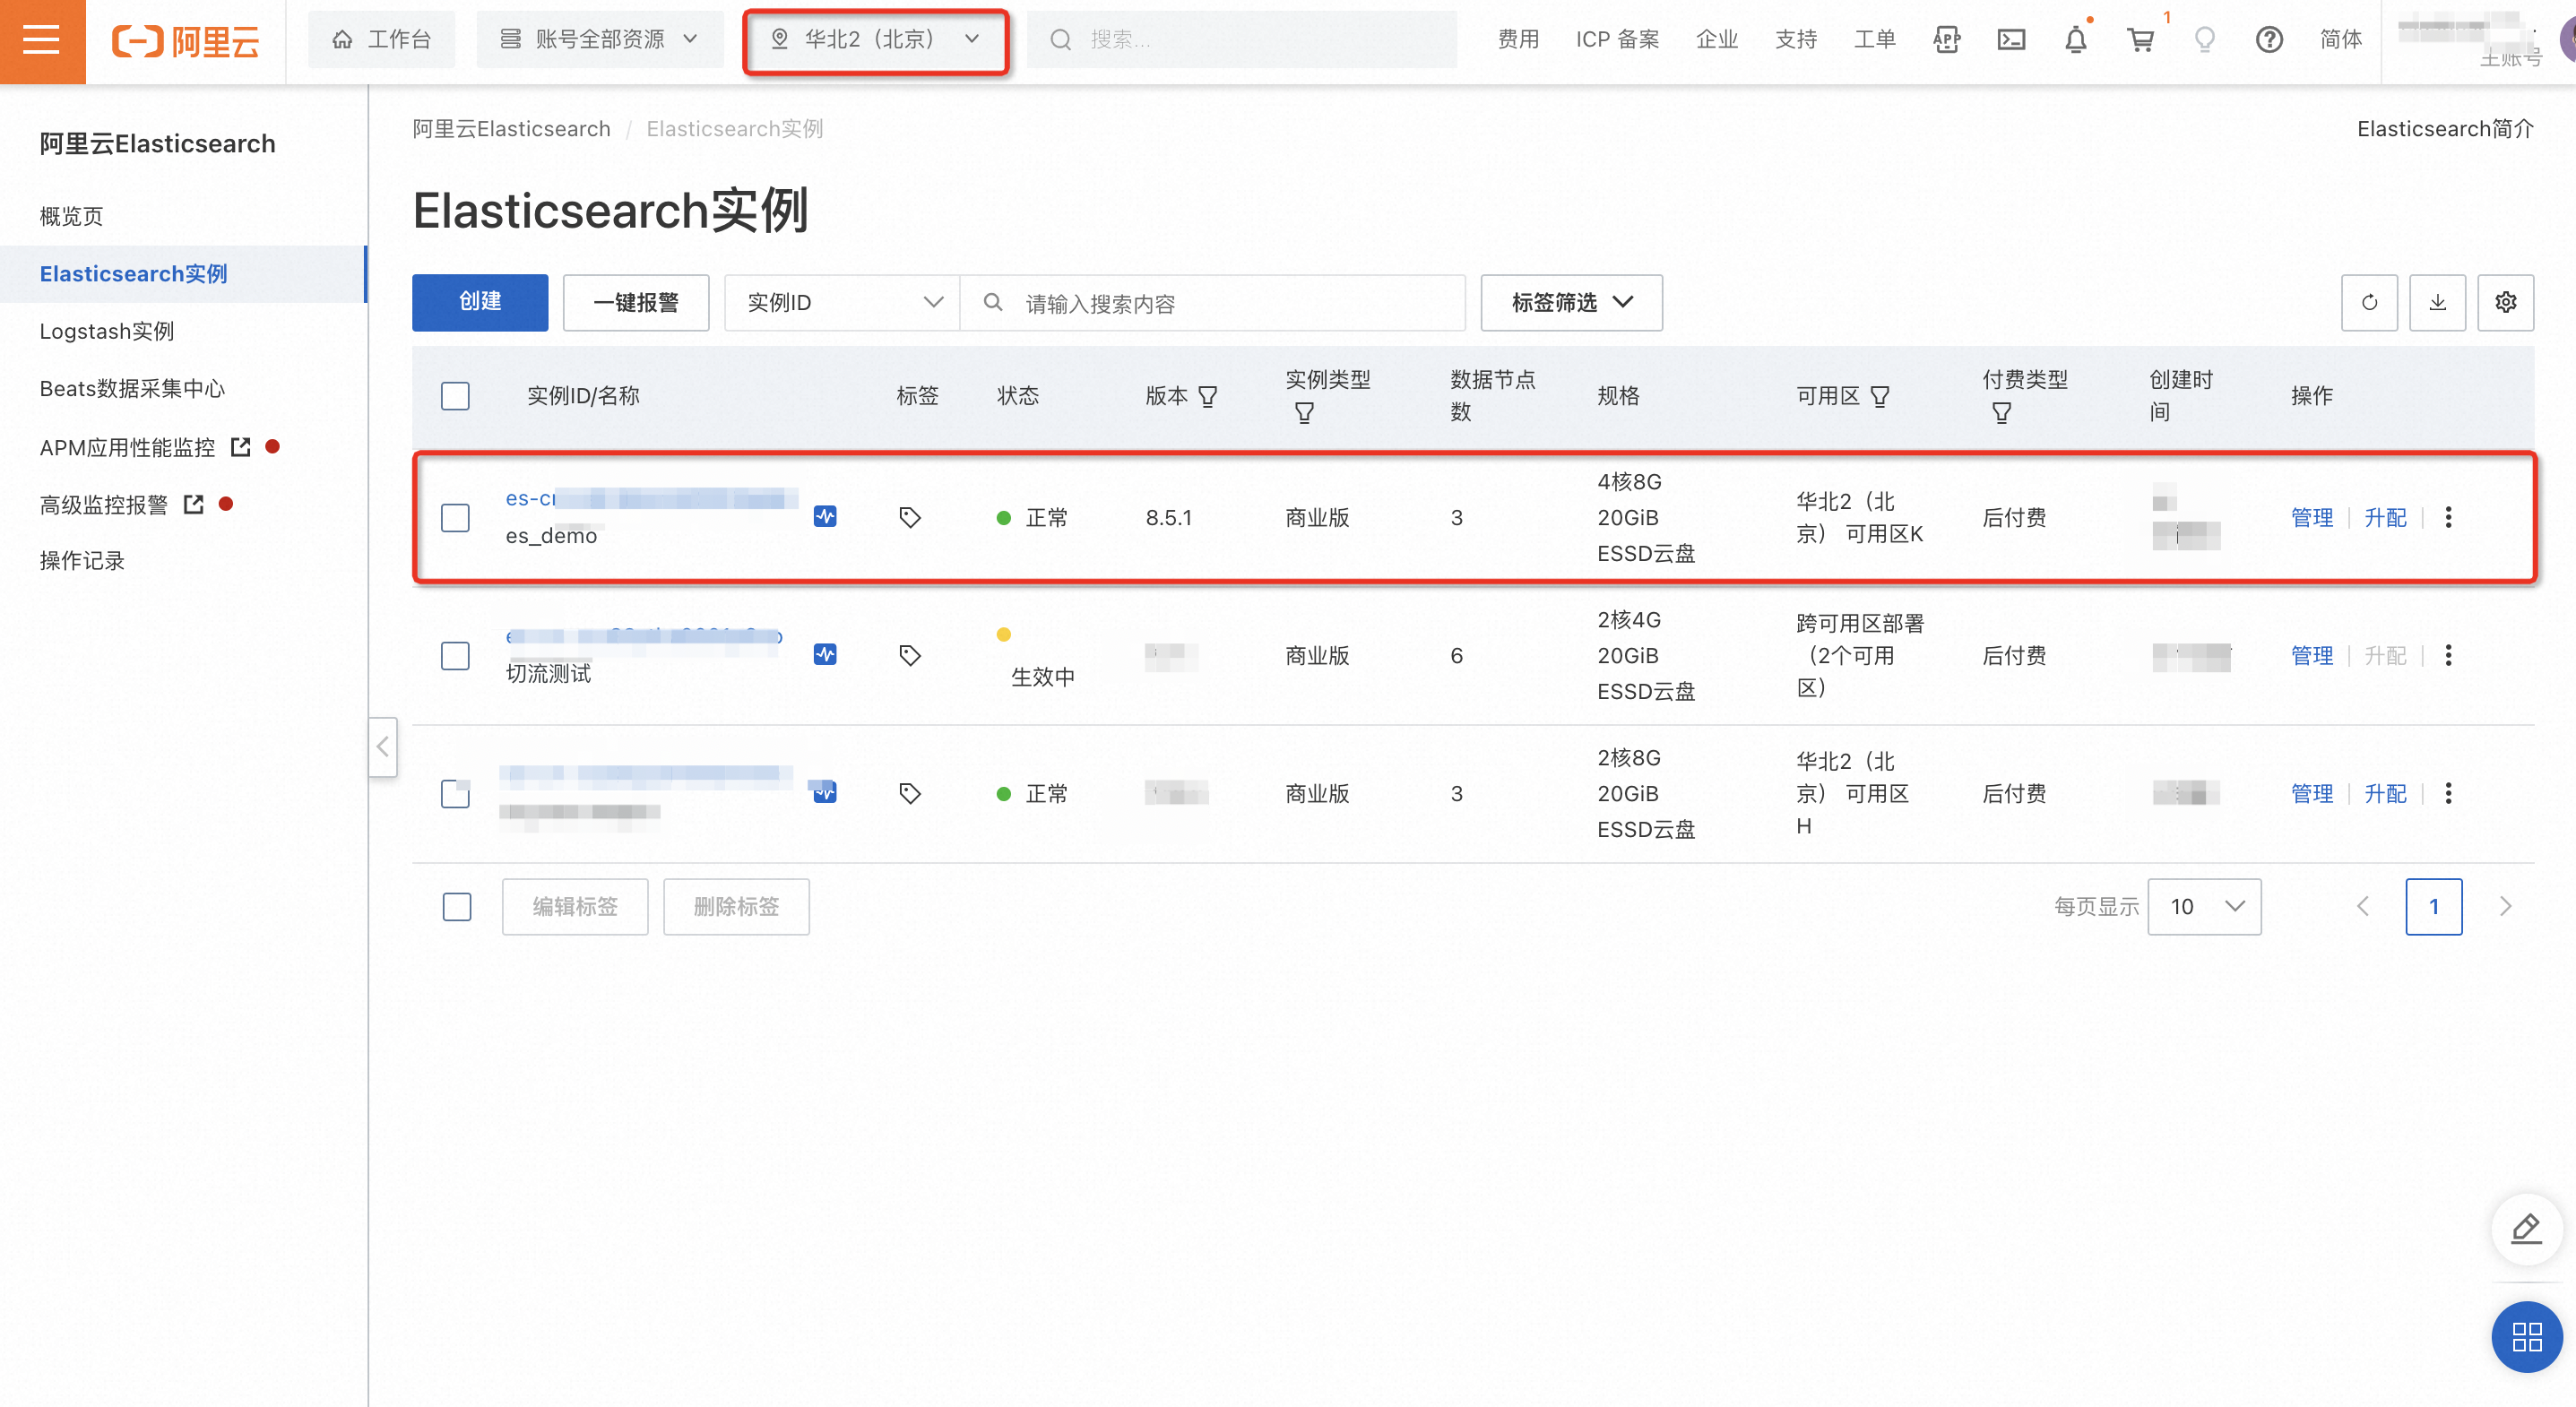This screenshot has width=2576, height=1407.
Task: Click 升配 for 2核8G instance
Action: tap(2385, 794)
